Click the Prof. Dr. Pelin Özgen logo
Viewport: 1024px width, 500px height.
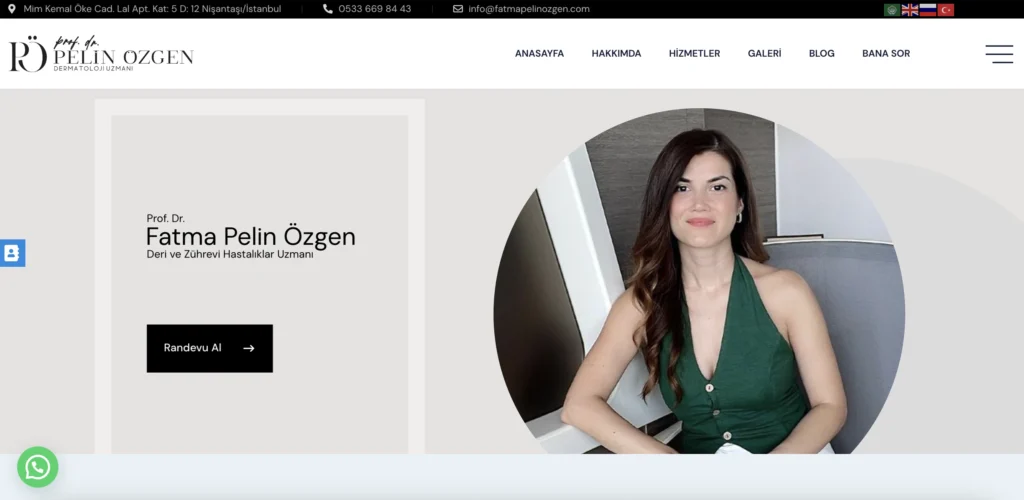101,54
